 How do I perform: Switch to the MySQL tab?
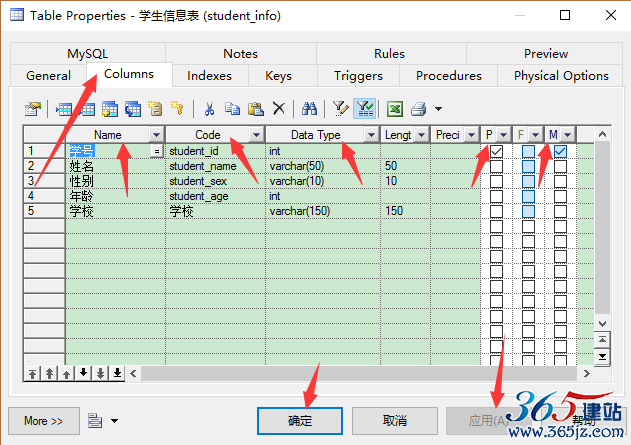[x=87, y=54]
